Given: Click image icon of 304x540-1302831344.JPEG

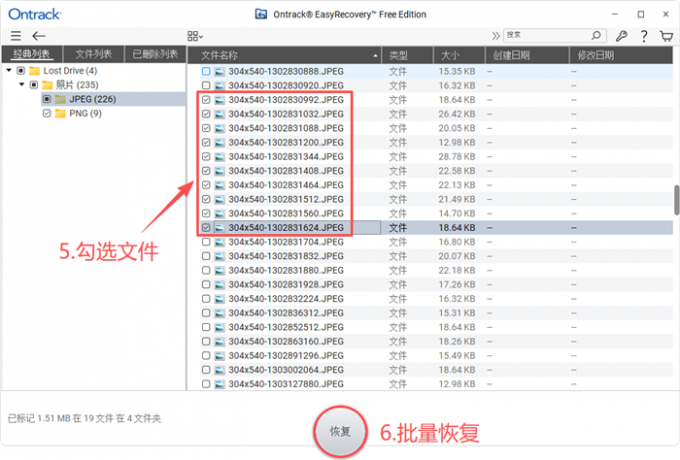Looking at the screenshot, I should (220, 157).
